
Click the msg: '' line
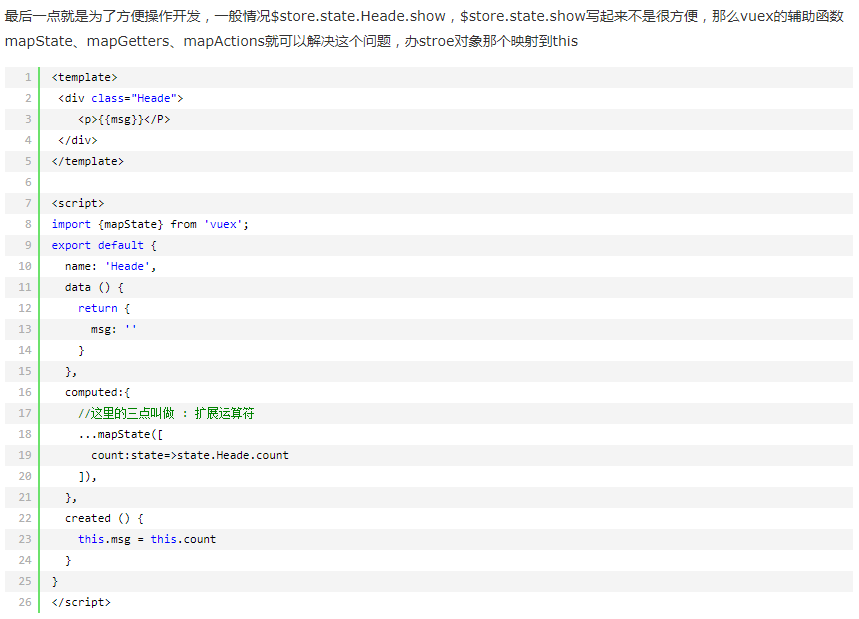coord(114,329)
